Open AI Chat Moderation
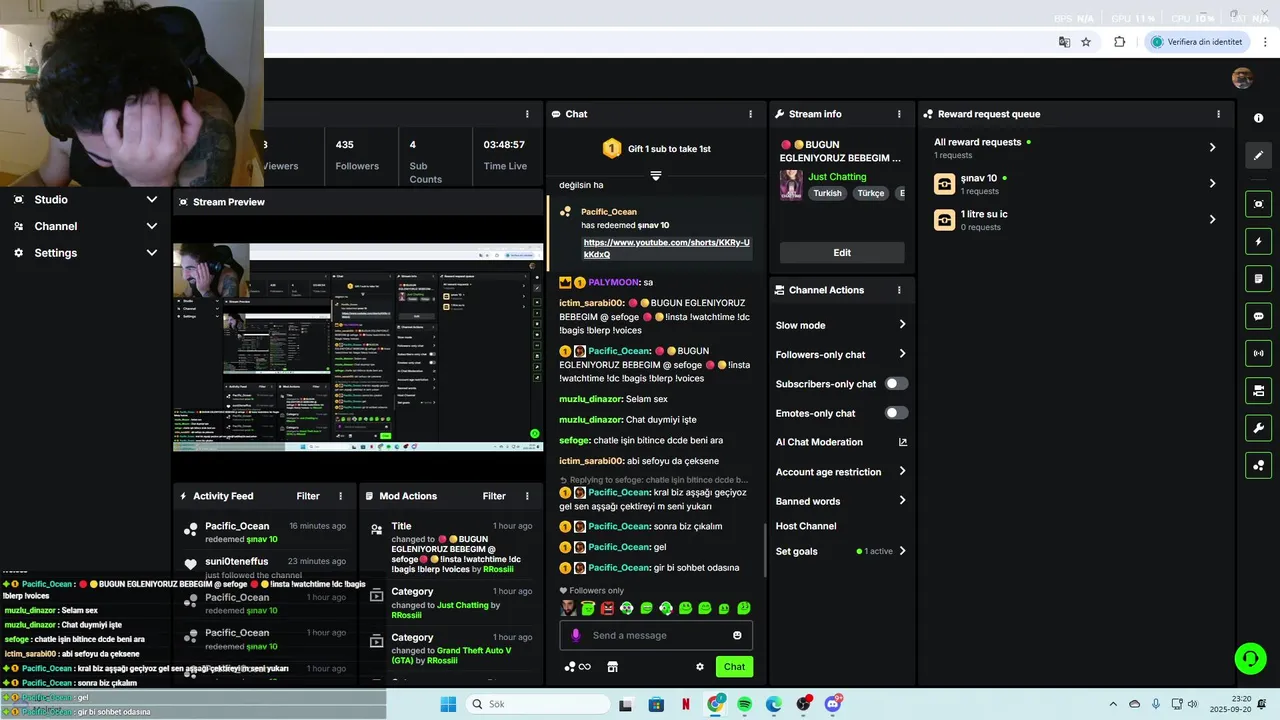This screenshot has height=720, width=1280. click(819, 442)
